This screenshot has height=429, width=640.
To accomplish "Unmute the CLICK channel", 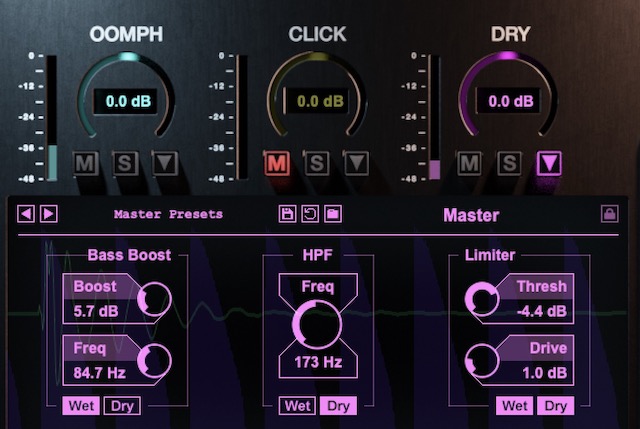I will click(277, 163).
